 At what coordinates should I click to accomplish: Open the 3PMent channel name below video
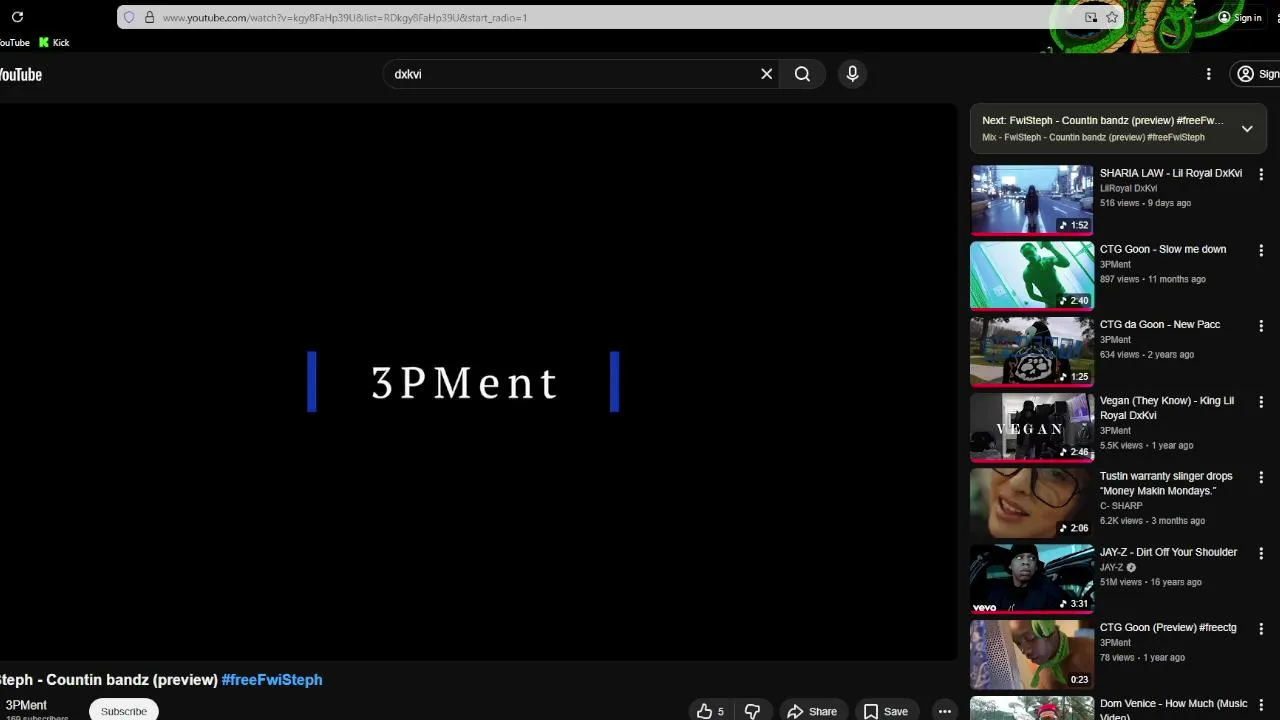pos(26,705)
